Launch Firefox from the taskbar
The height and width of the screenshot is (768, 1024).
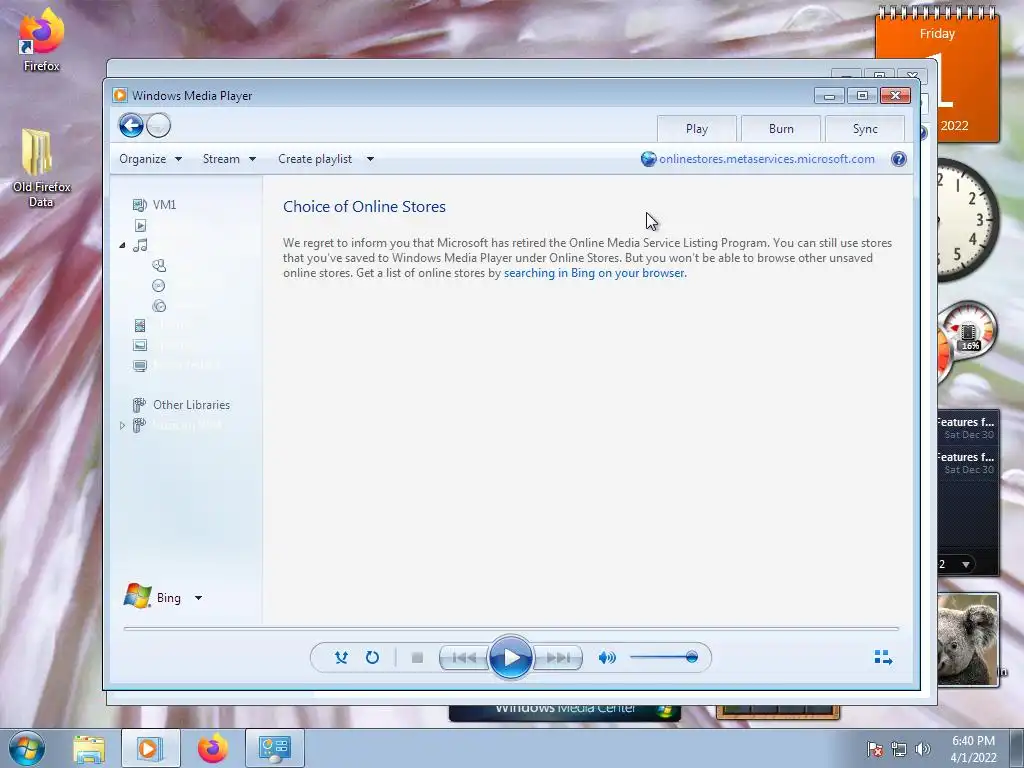(213, 748)
